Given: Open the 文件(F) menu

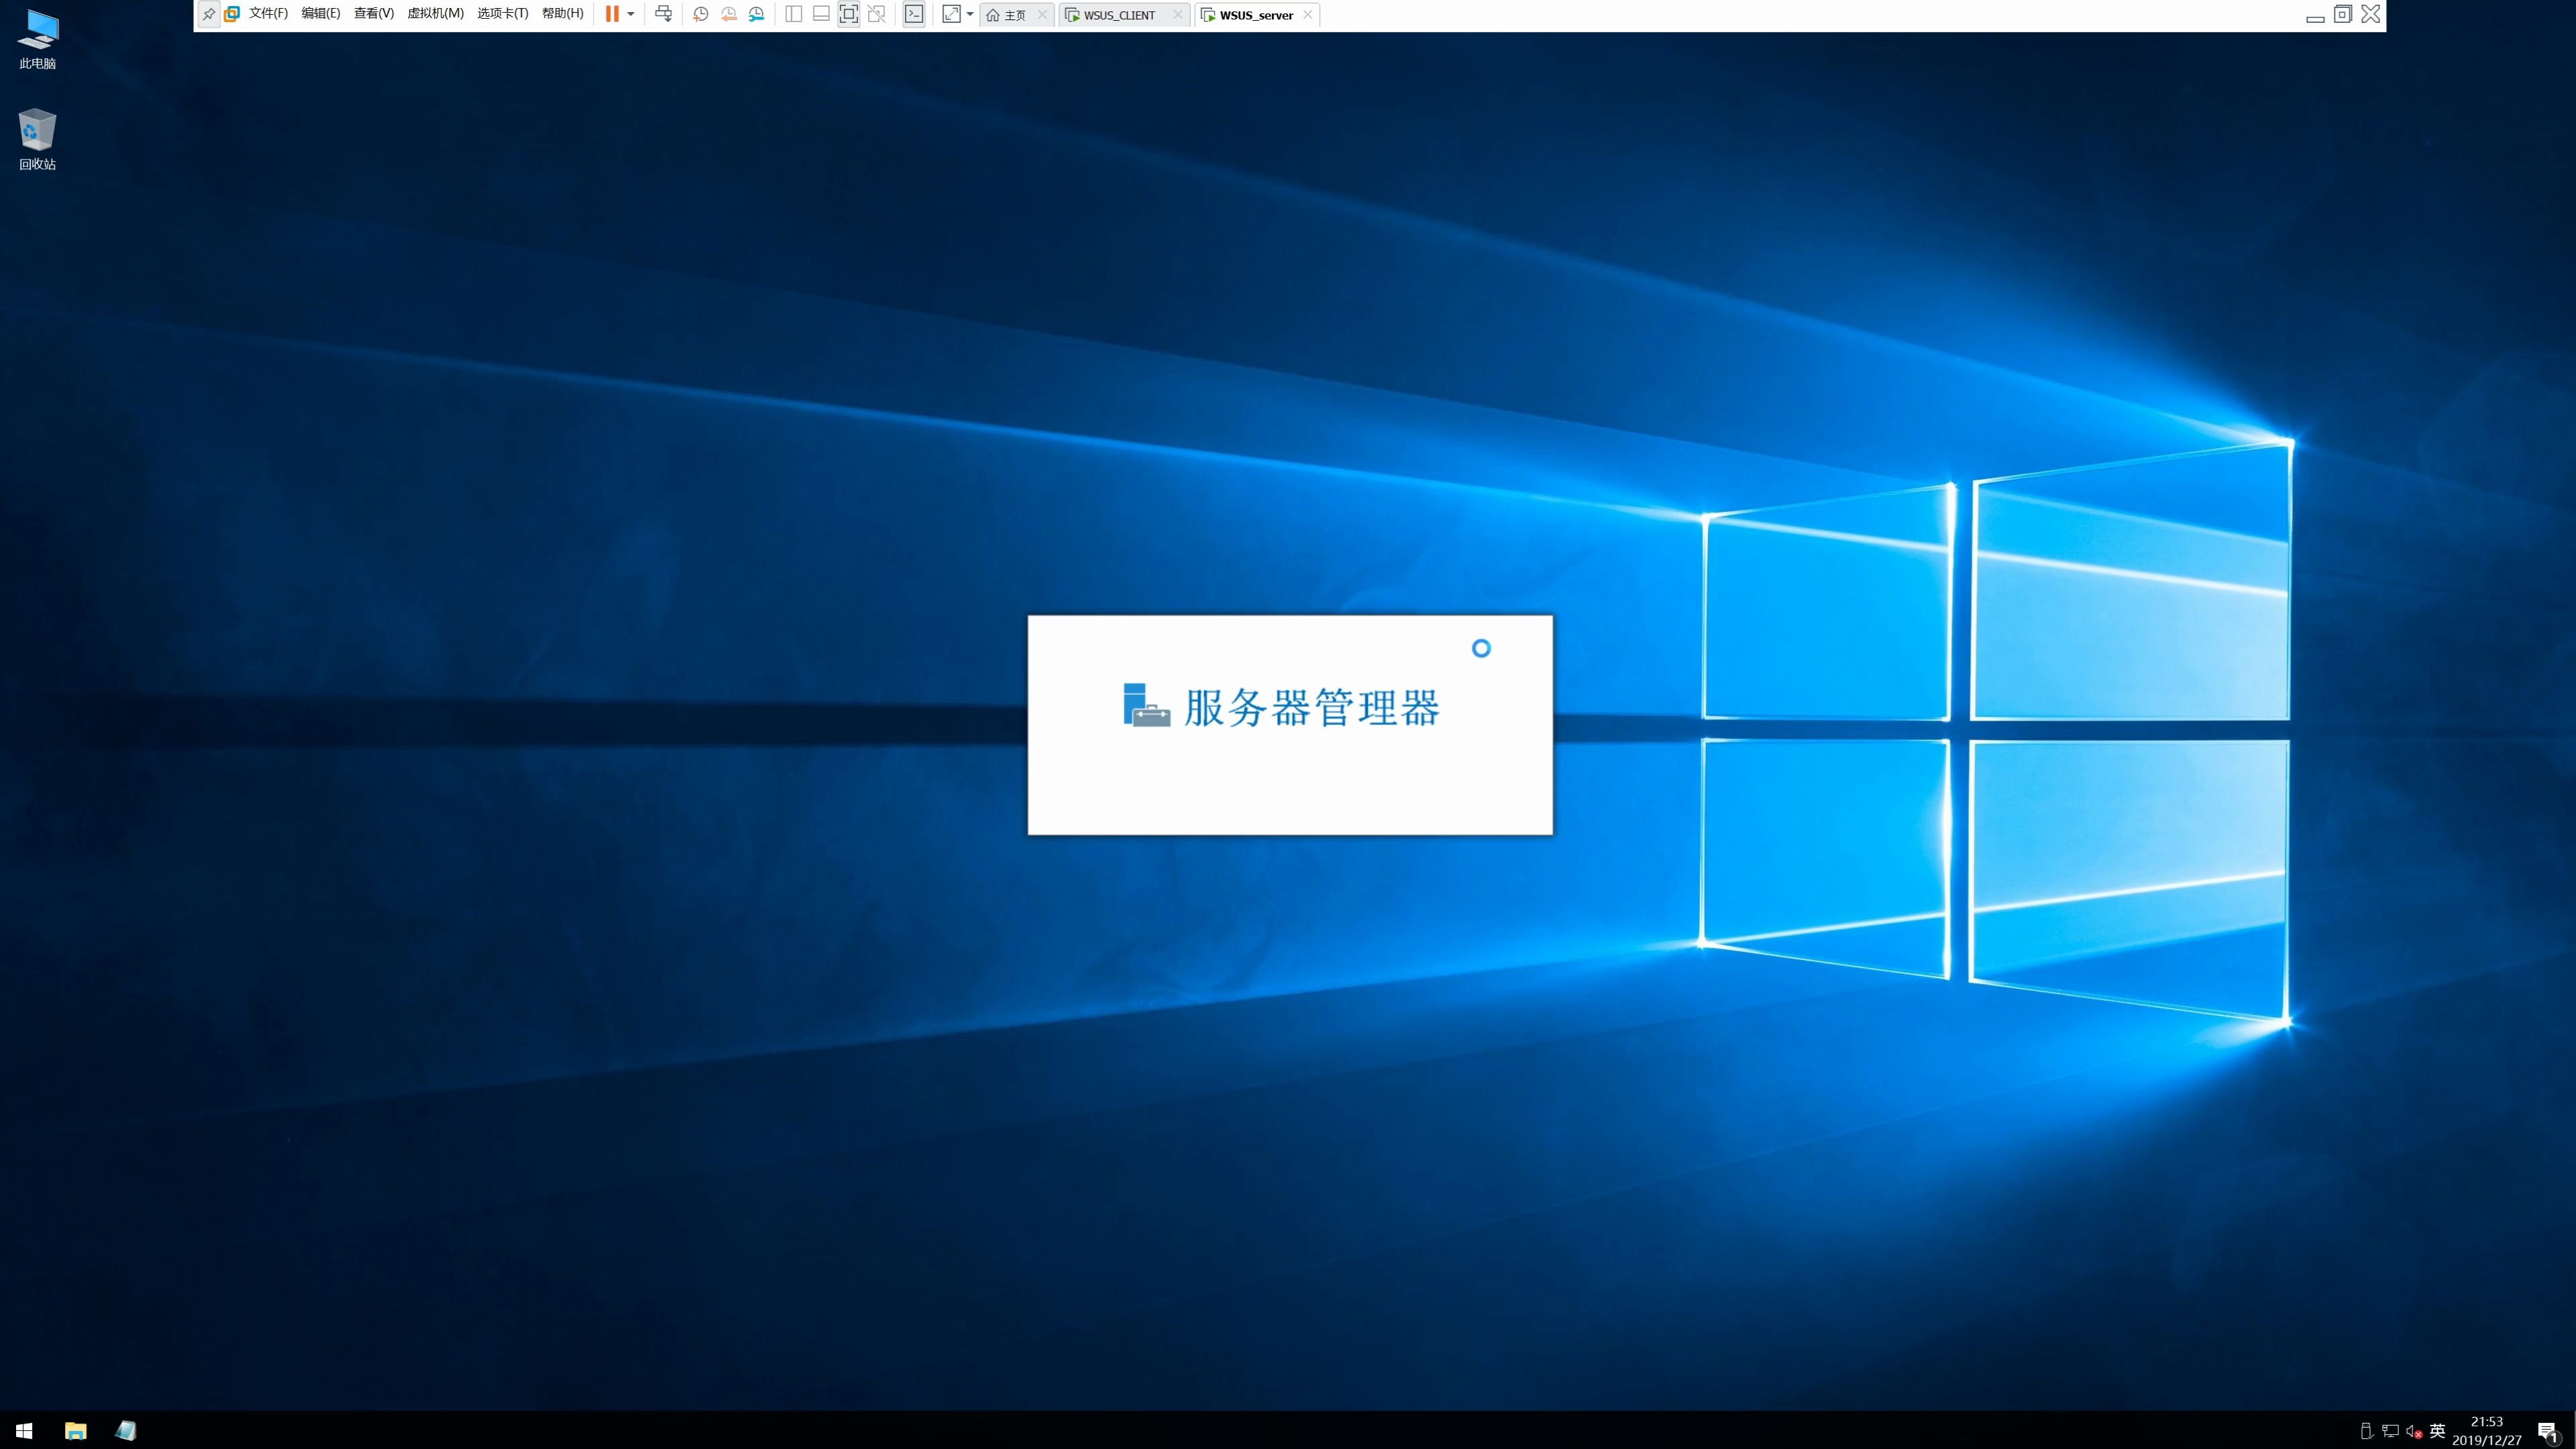Looking at the screenshot, I should point(268,14).
